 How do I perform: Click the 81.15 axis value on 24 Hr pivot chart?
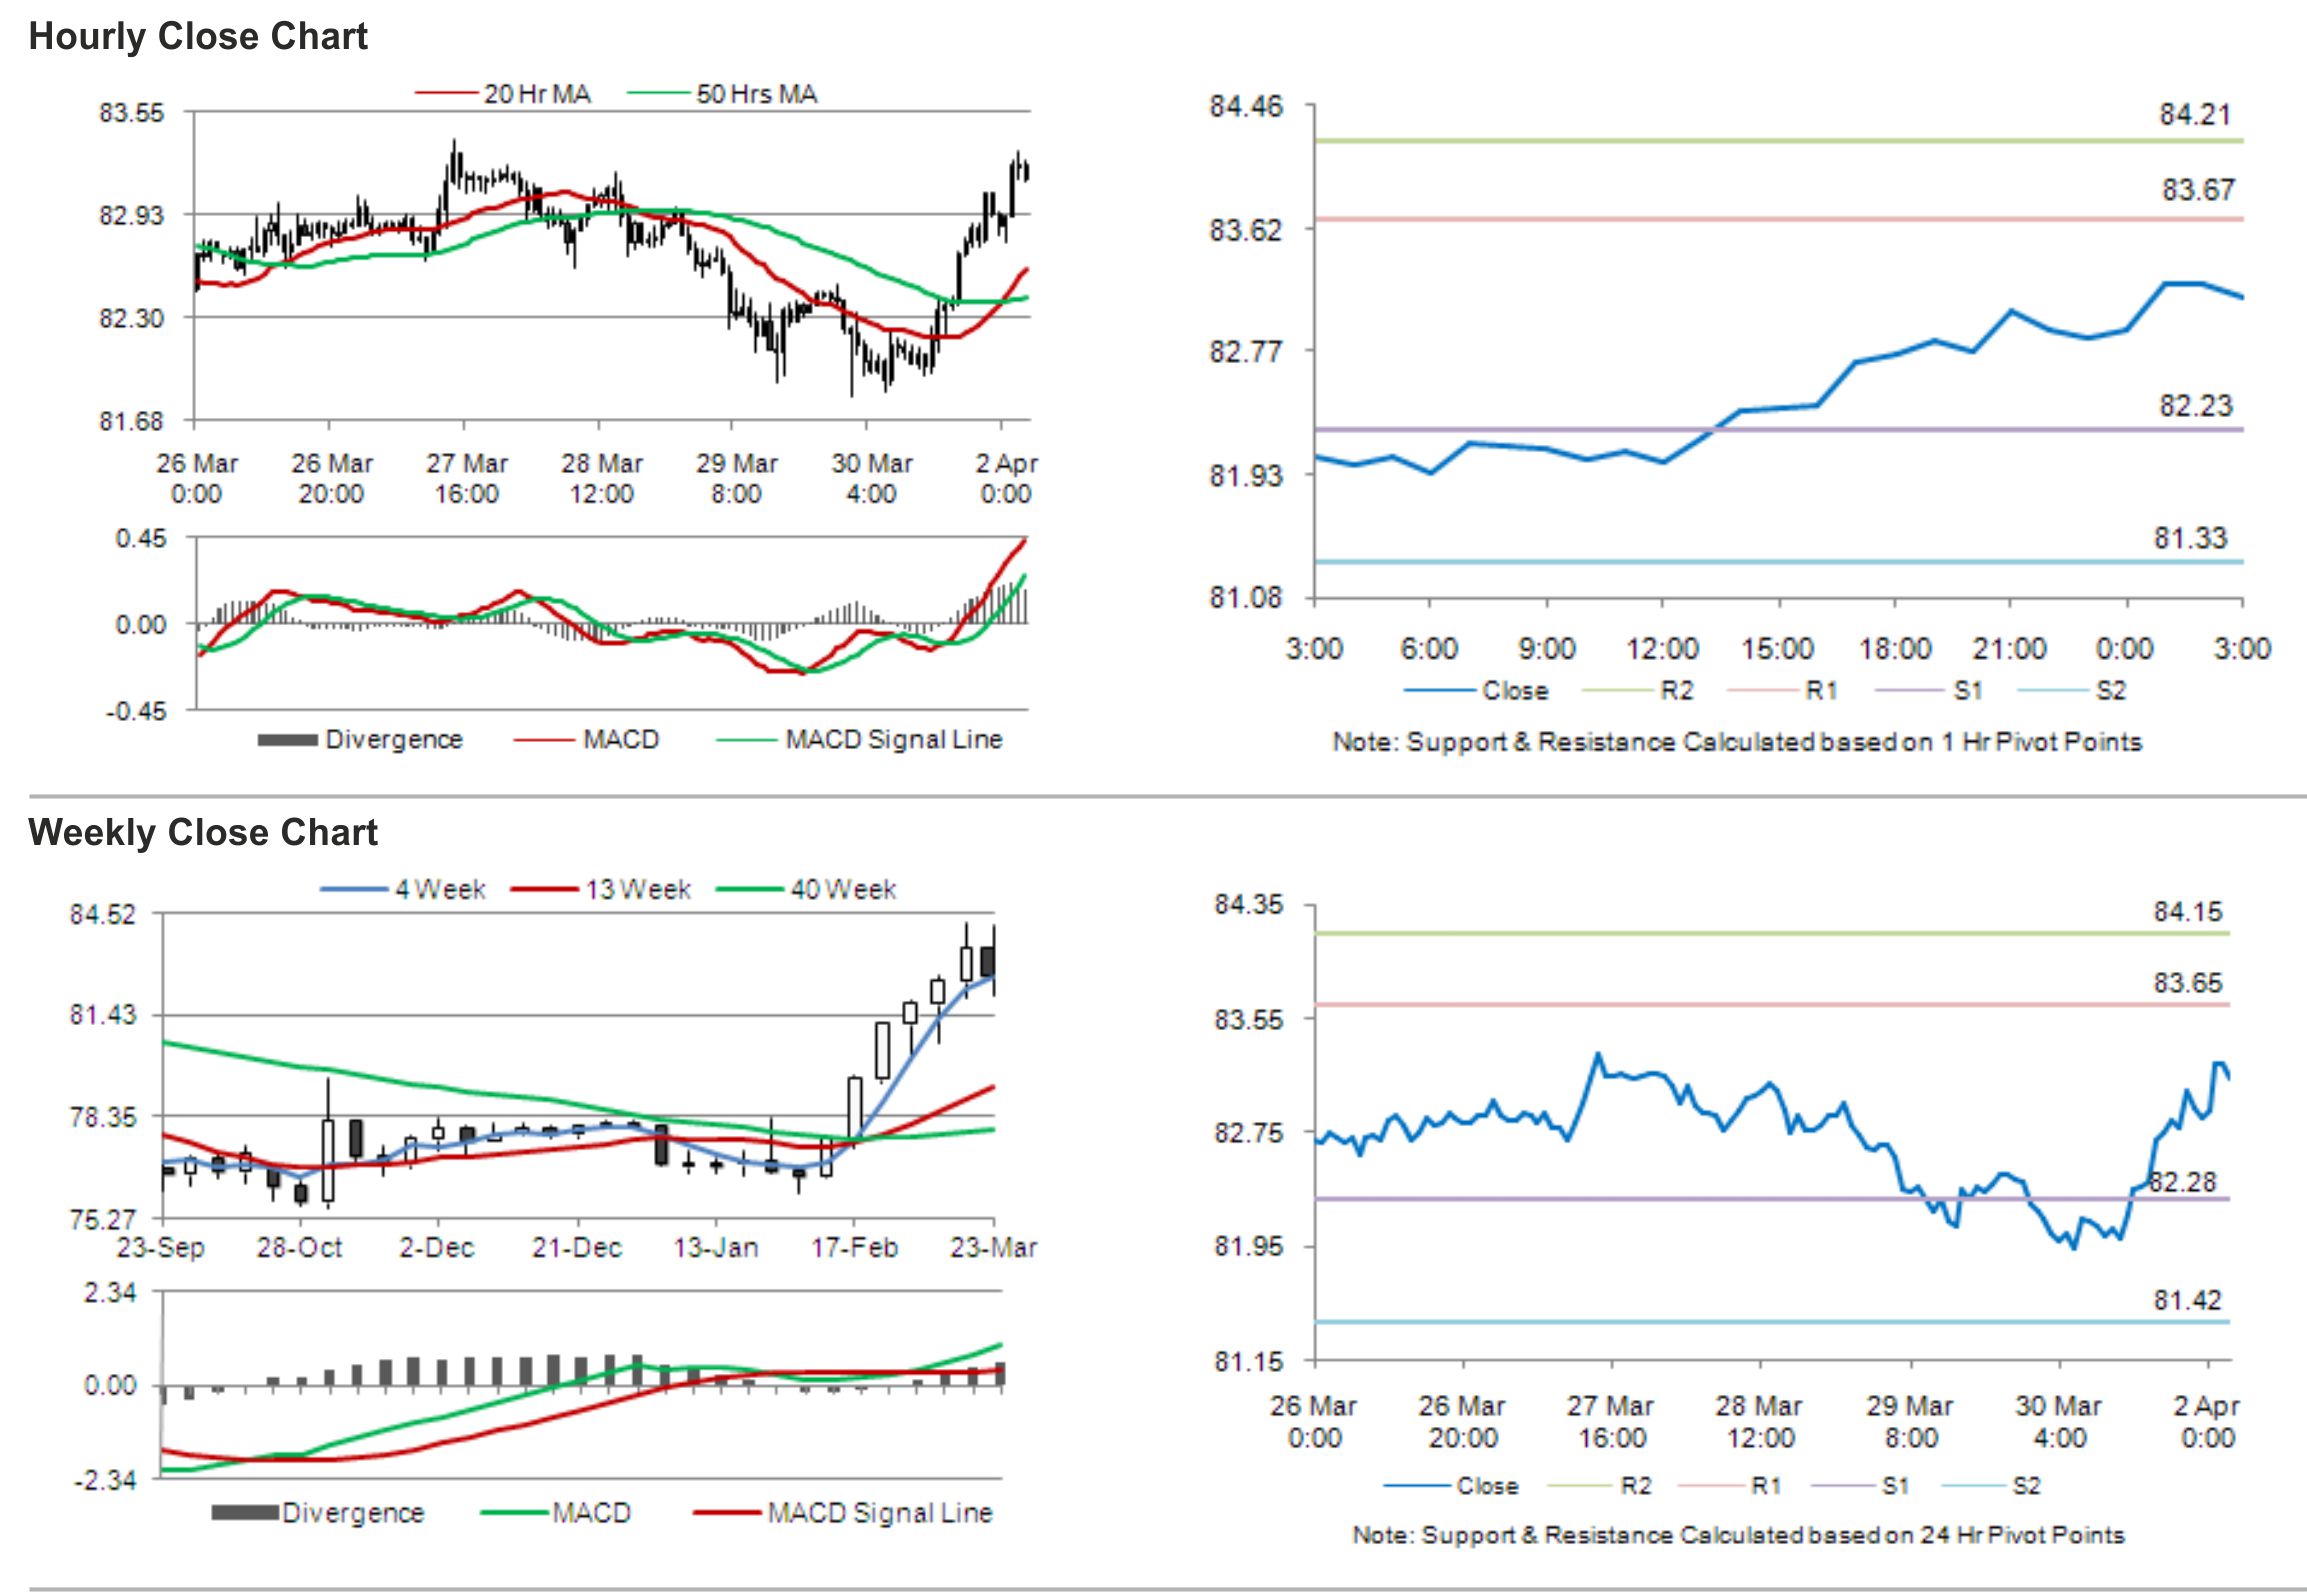(x=1248, y=1362)
